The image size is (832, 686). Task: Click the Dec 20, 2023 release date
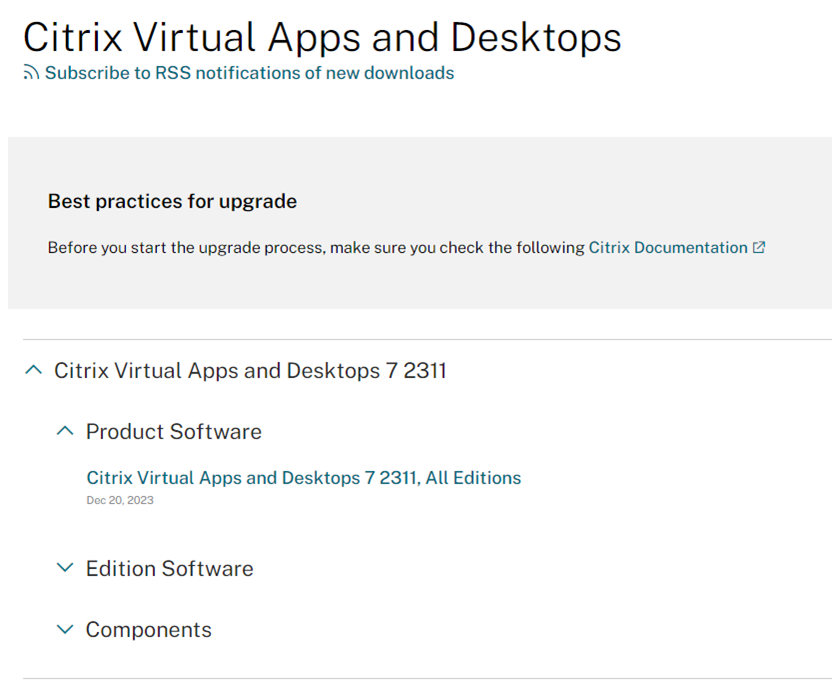(x=120, y=500)
